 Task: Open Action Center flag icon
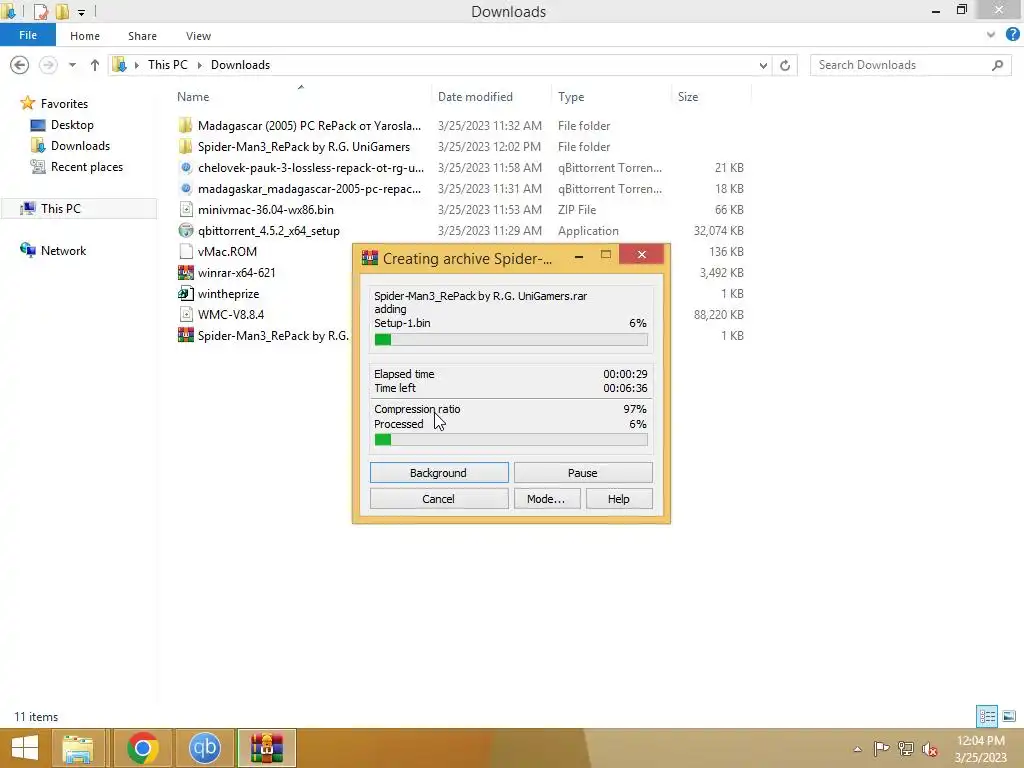click(x=881, y=748)
